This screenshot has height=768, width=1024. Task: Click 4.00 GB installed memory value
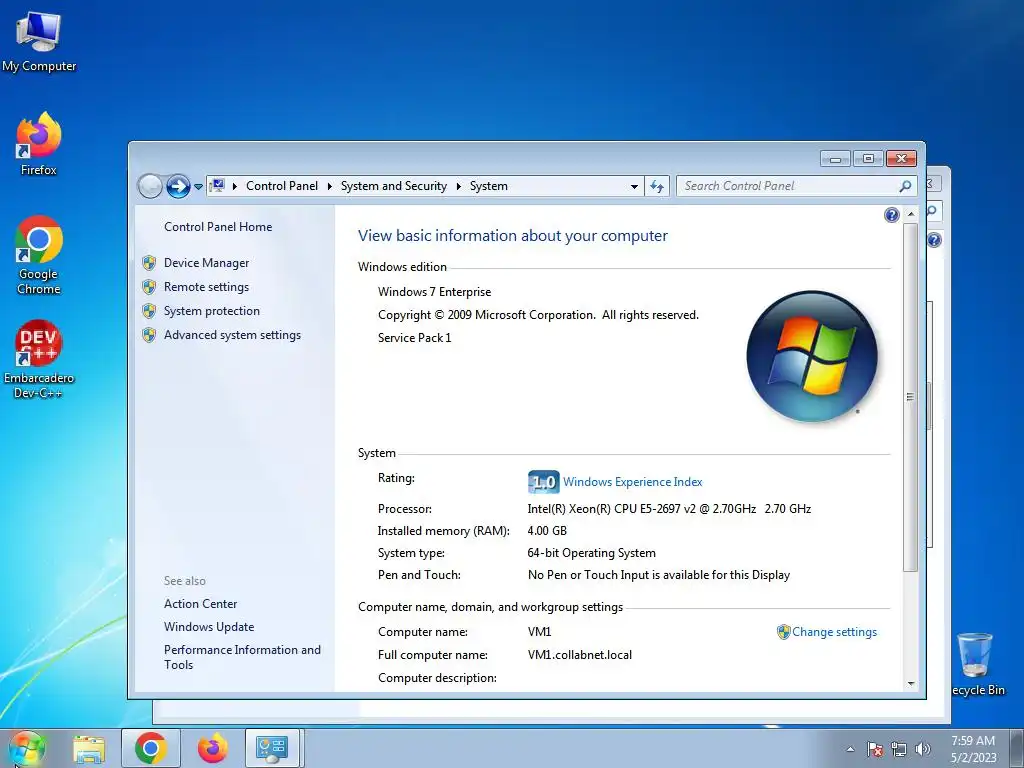click(x=547, y=531)
